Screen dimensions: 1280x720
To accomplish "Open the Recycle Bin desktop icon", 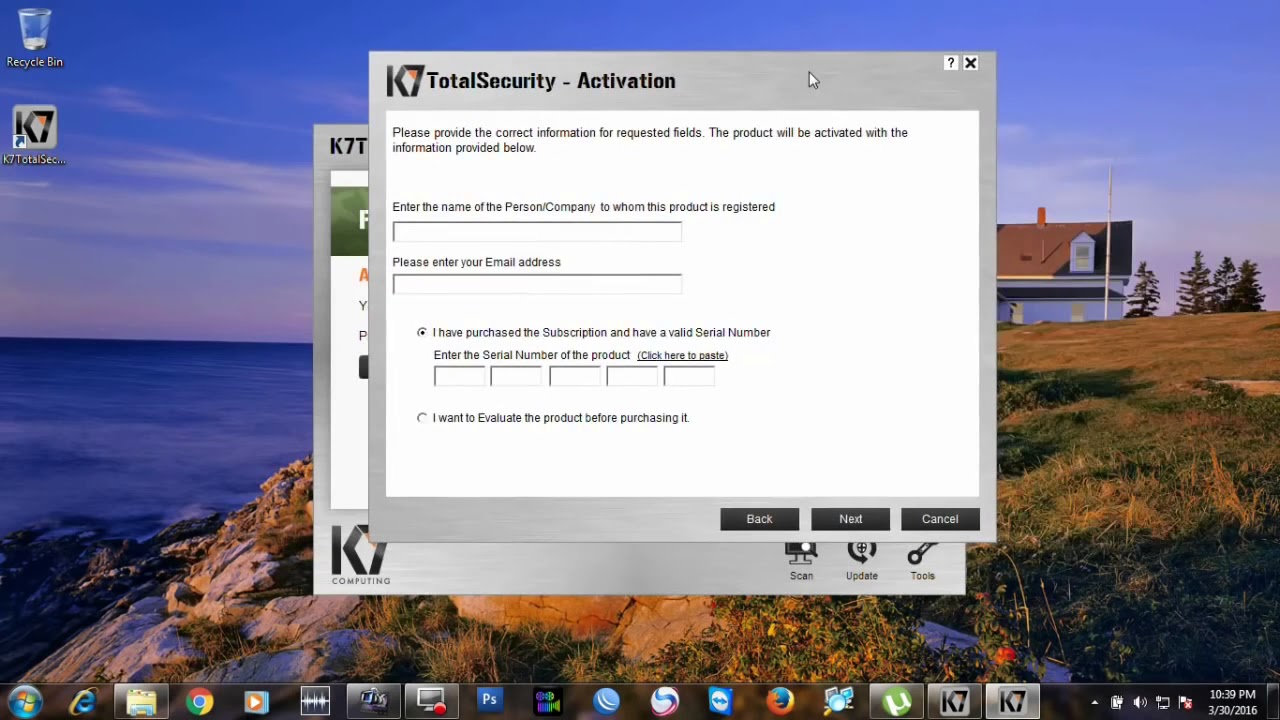I will (x=34, y=38).
